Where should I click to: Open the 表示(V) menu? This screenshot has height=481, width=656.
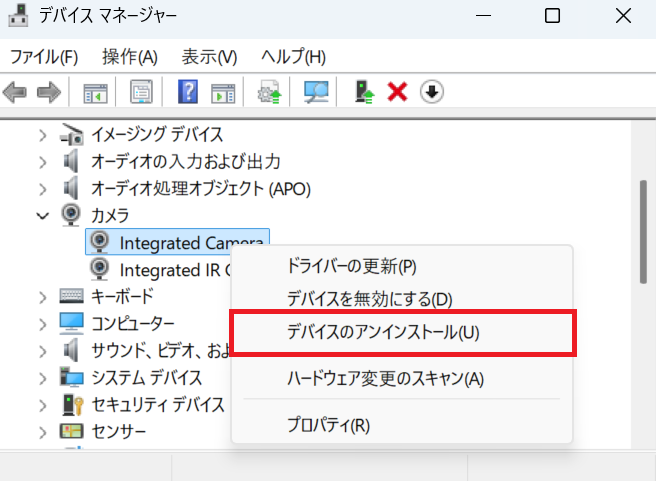(209, 56)
